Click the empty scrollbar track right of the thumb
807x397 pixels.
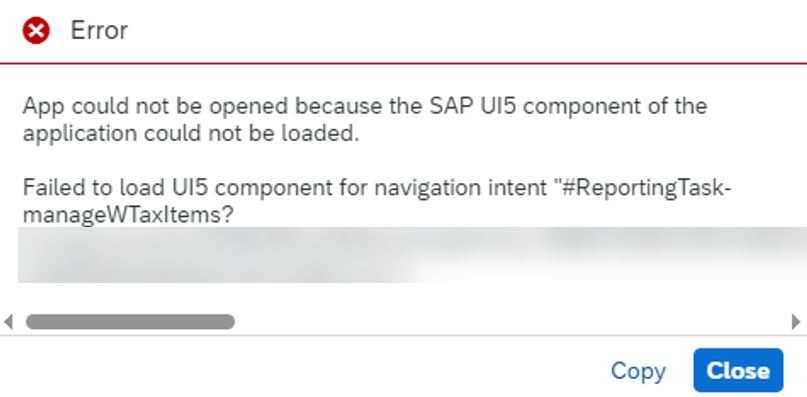point(512,322)
